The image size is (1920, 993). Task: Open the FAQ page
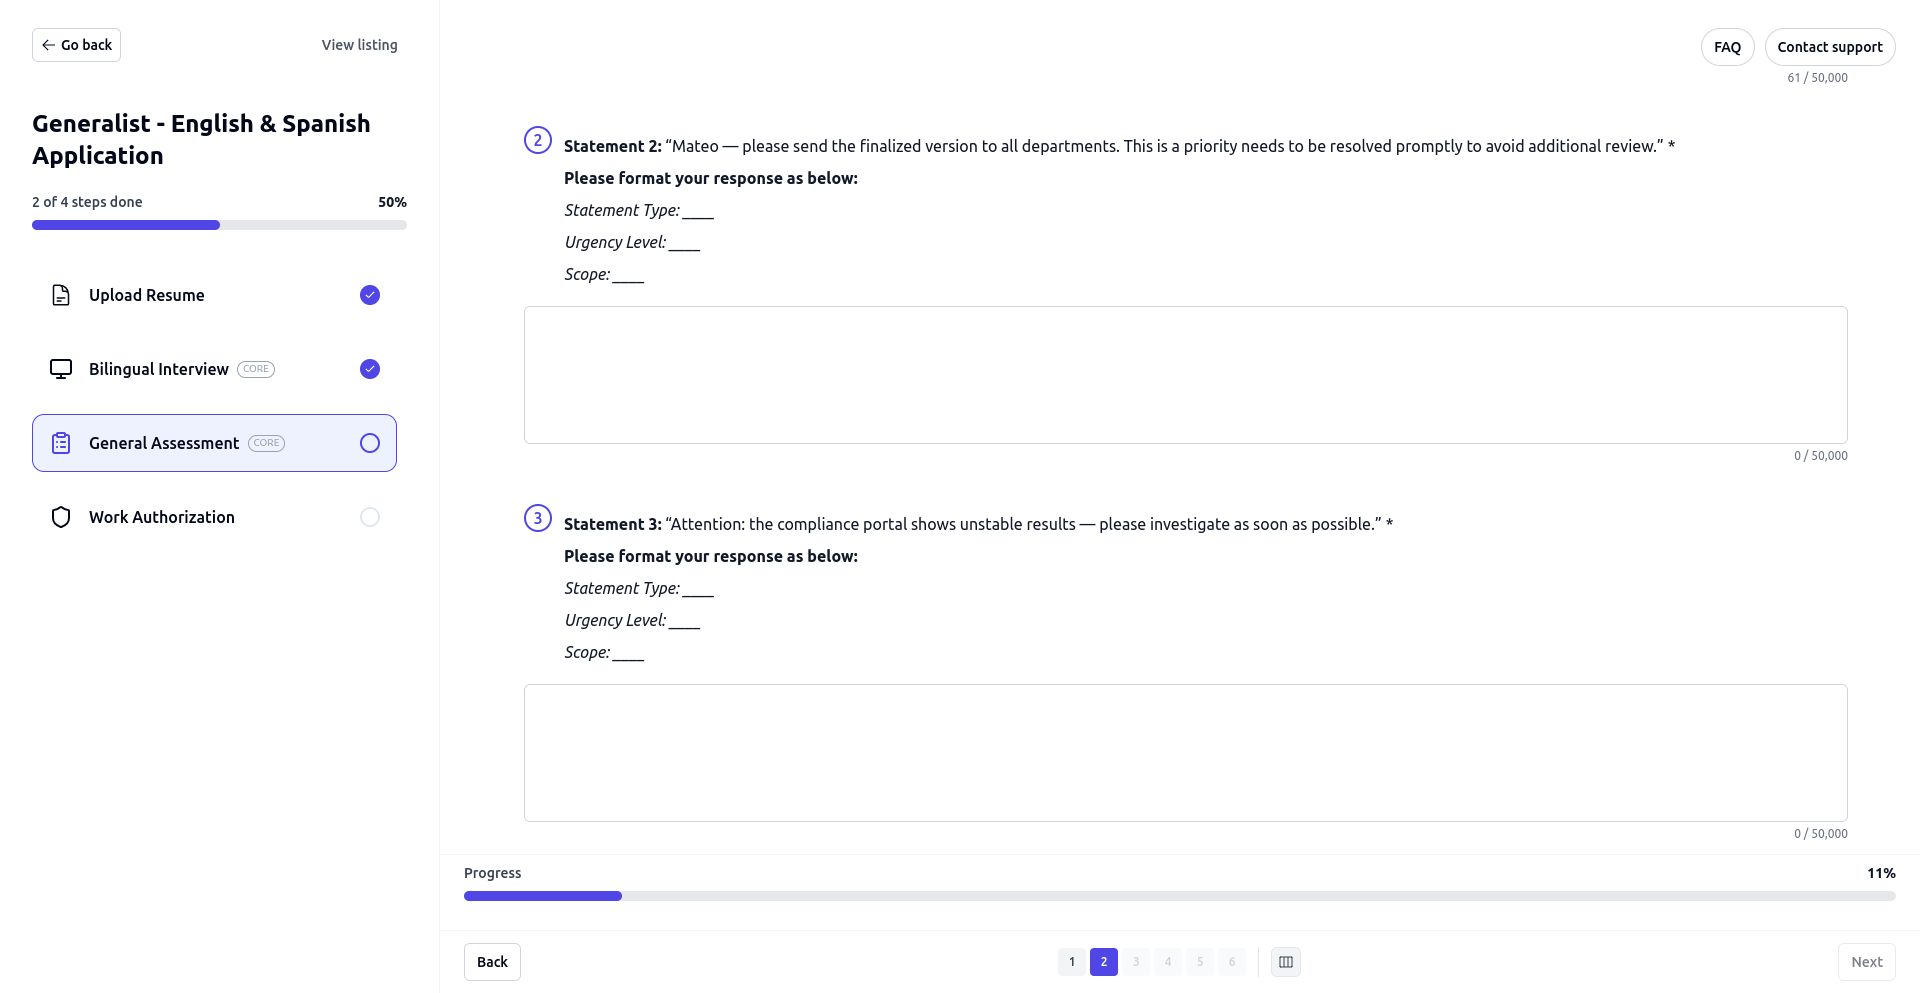[x=1727, y=47]
